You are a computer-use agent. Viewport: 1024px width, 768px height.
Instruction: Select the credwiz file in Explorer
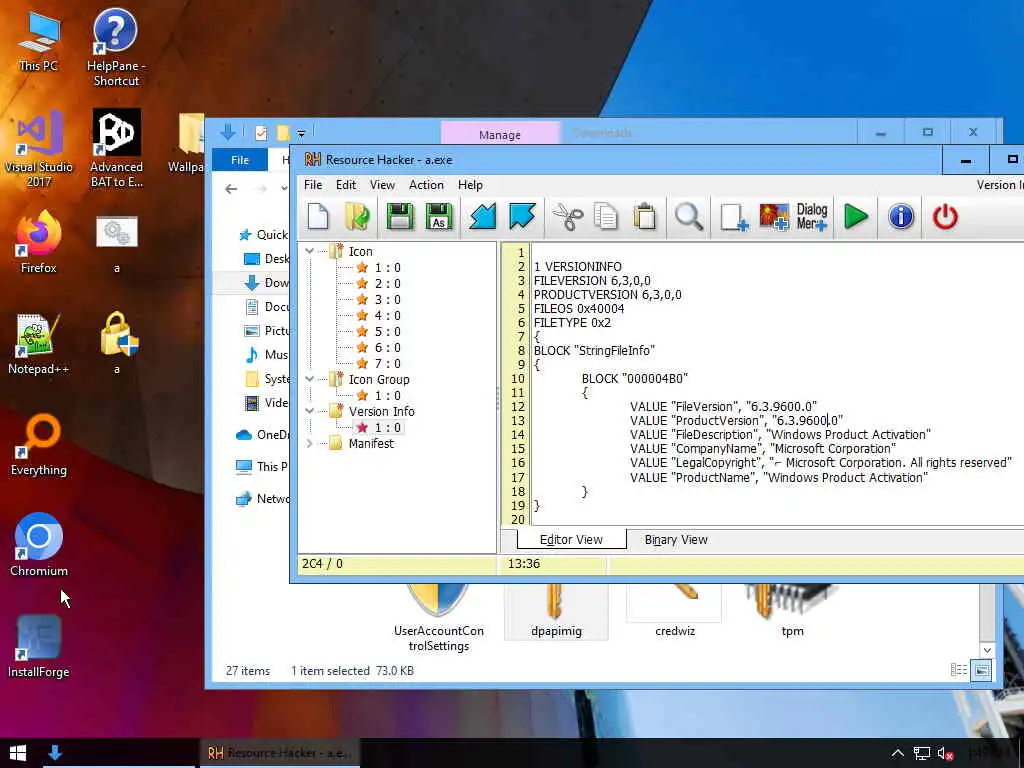point(675,611)
